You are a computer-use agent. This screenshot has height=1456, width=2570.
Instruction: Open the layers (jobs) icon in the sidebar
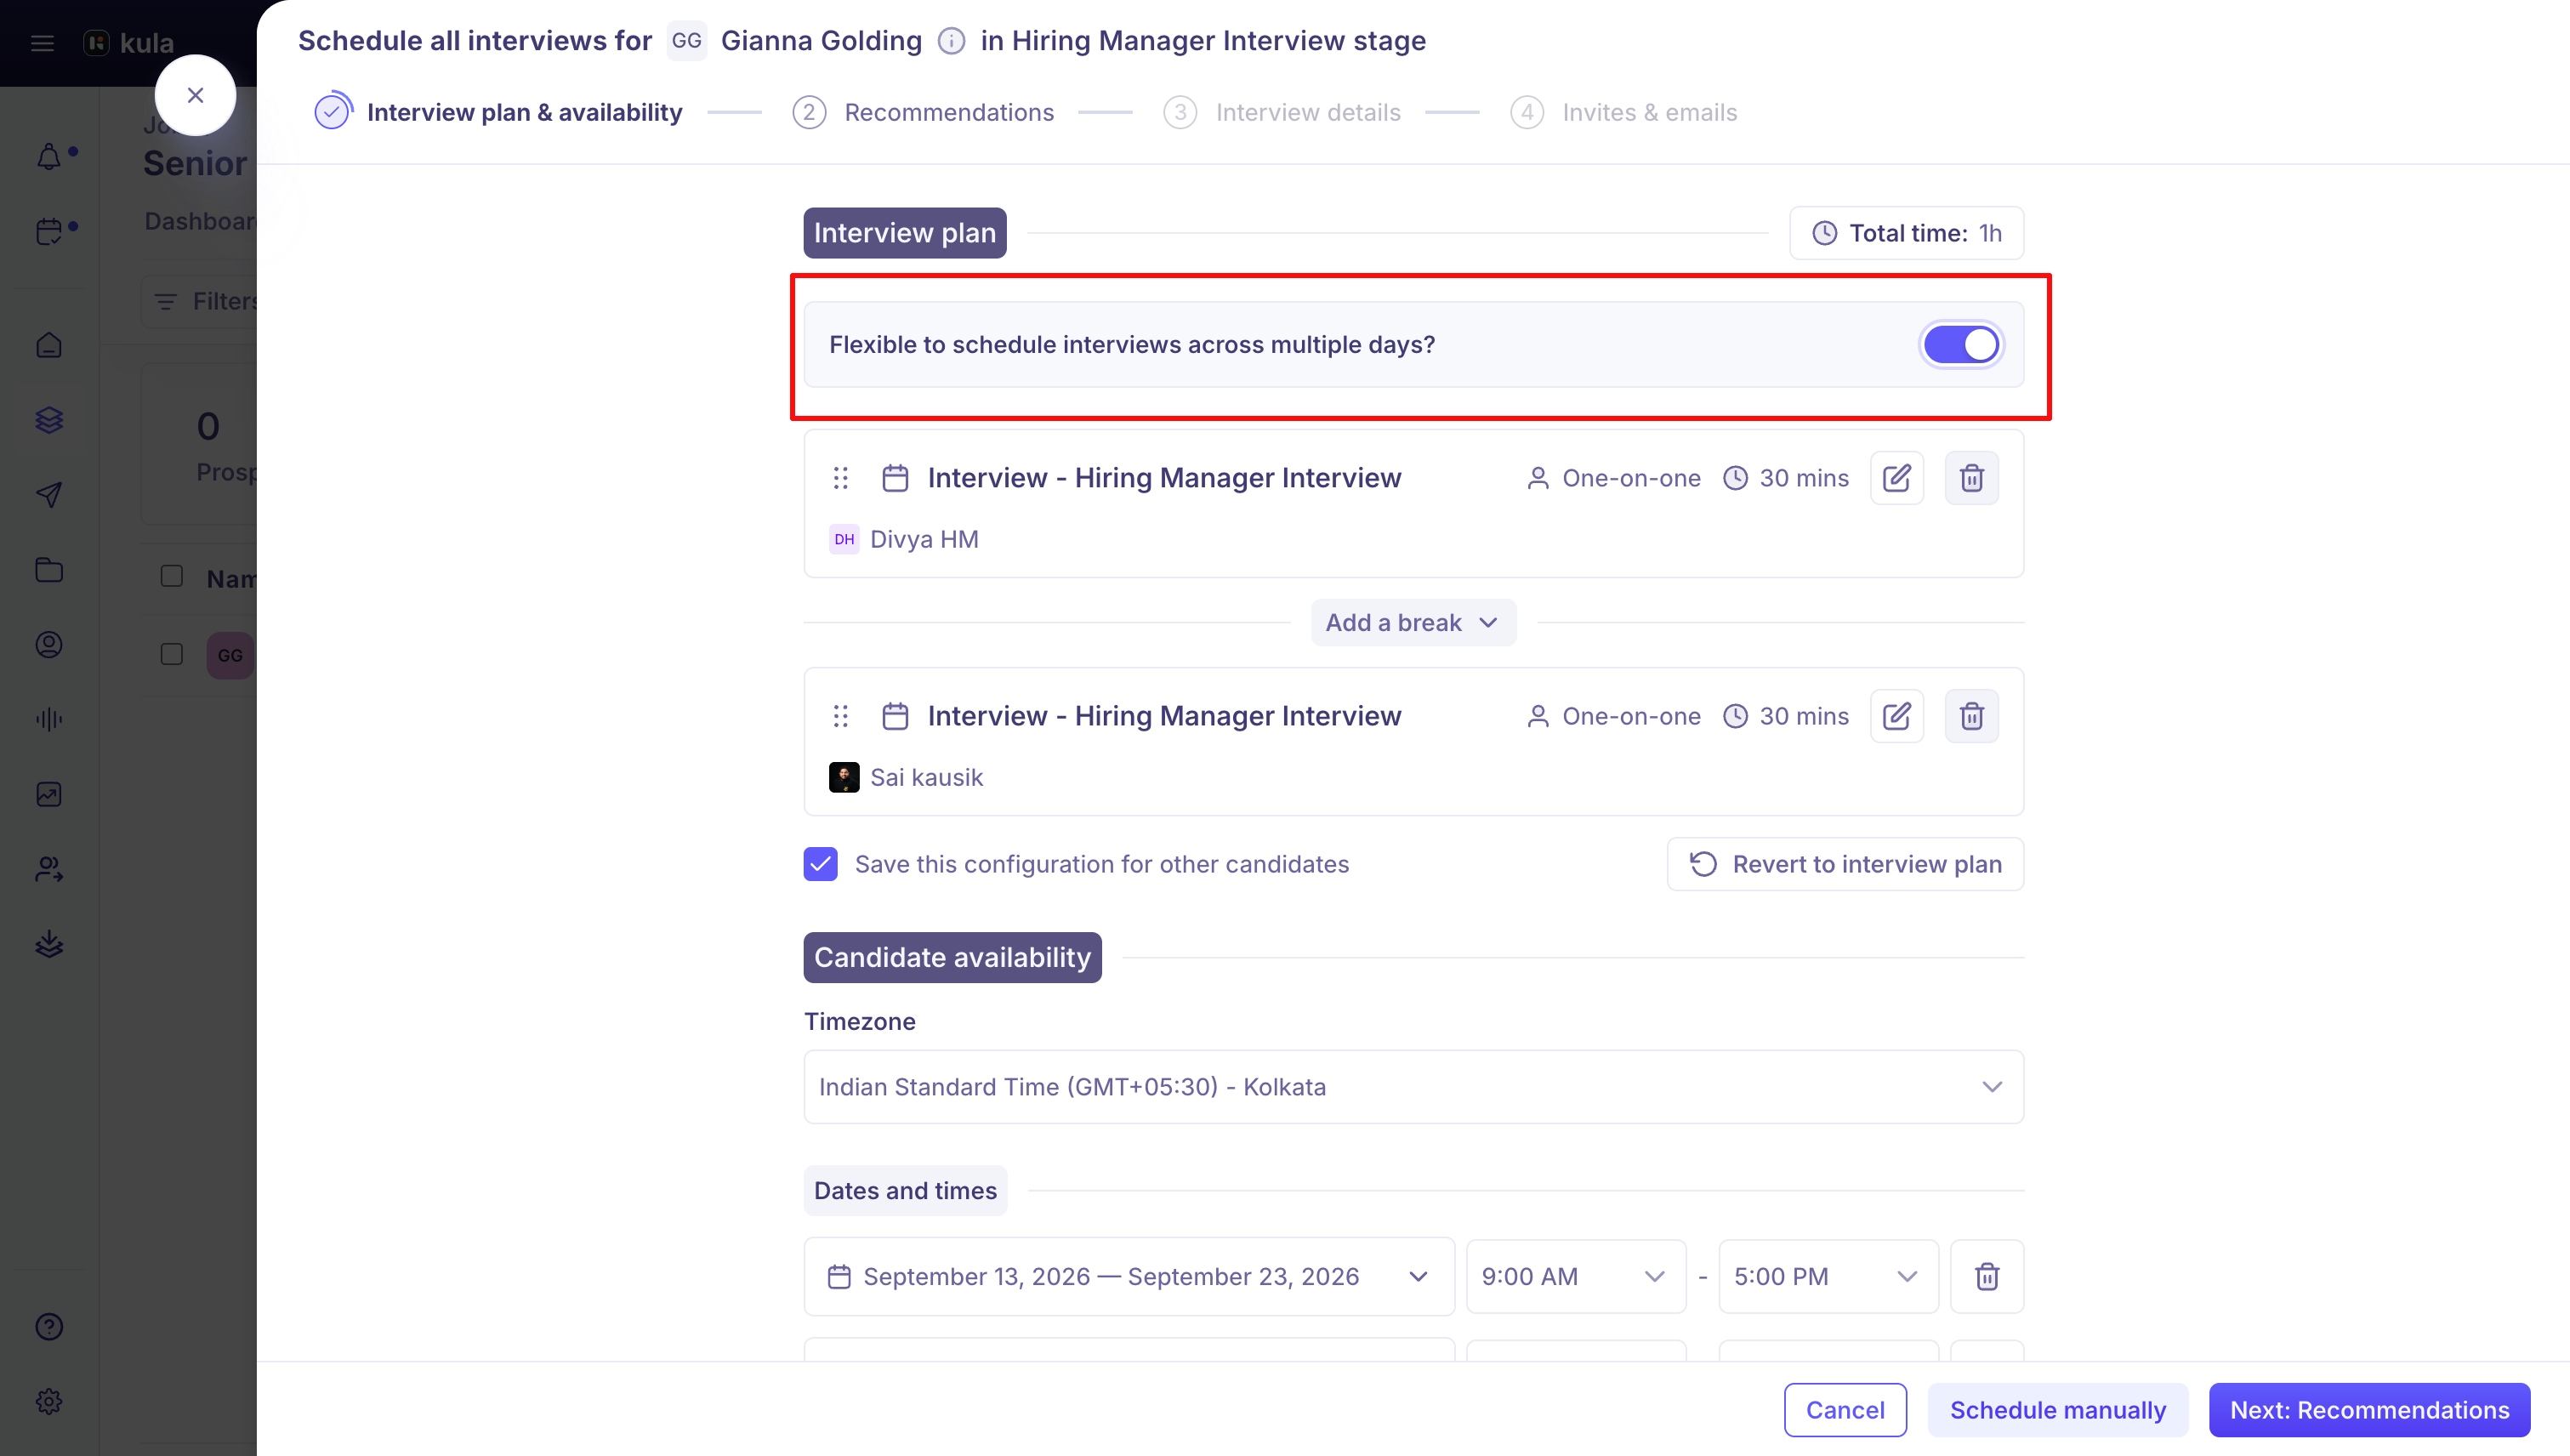point(49,420)
